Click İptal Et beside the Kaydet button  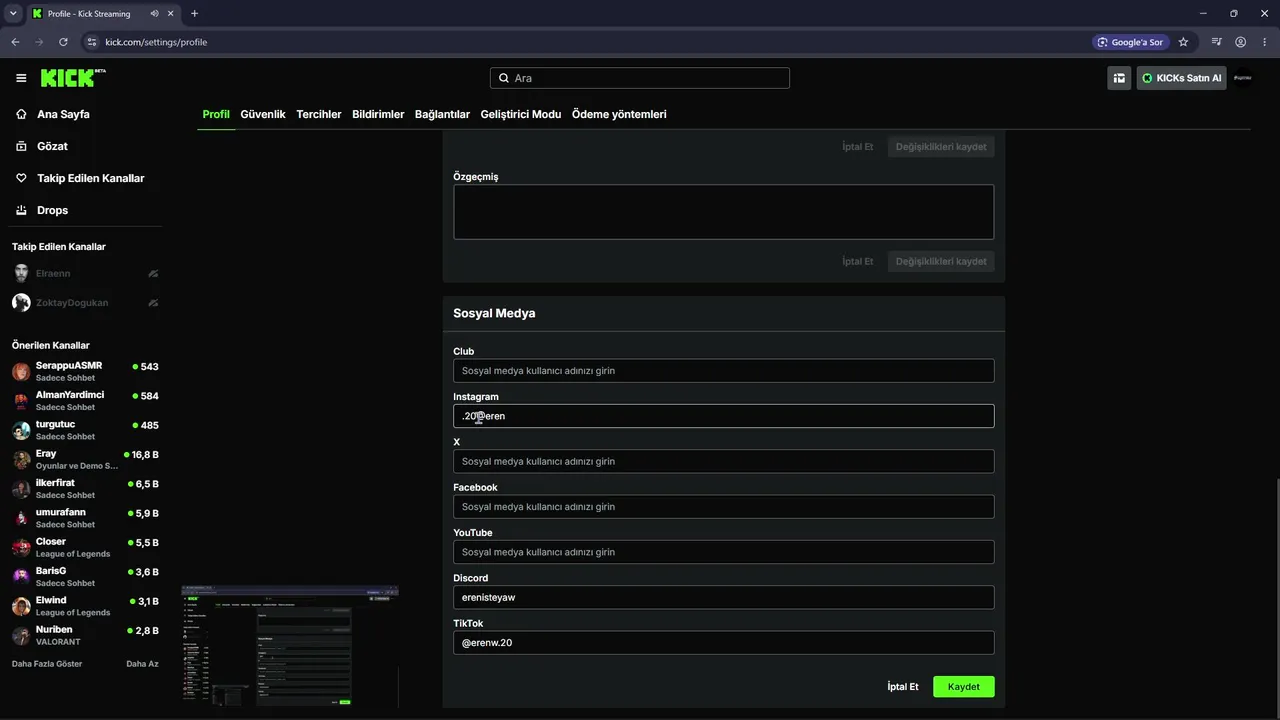pos(903,687)
